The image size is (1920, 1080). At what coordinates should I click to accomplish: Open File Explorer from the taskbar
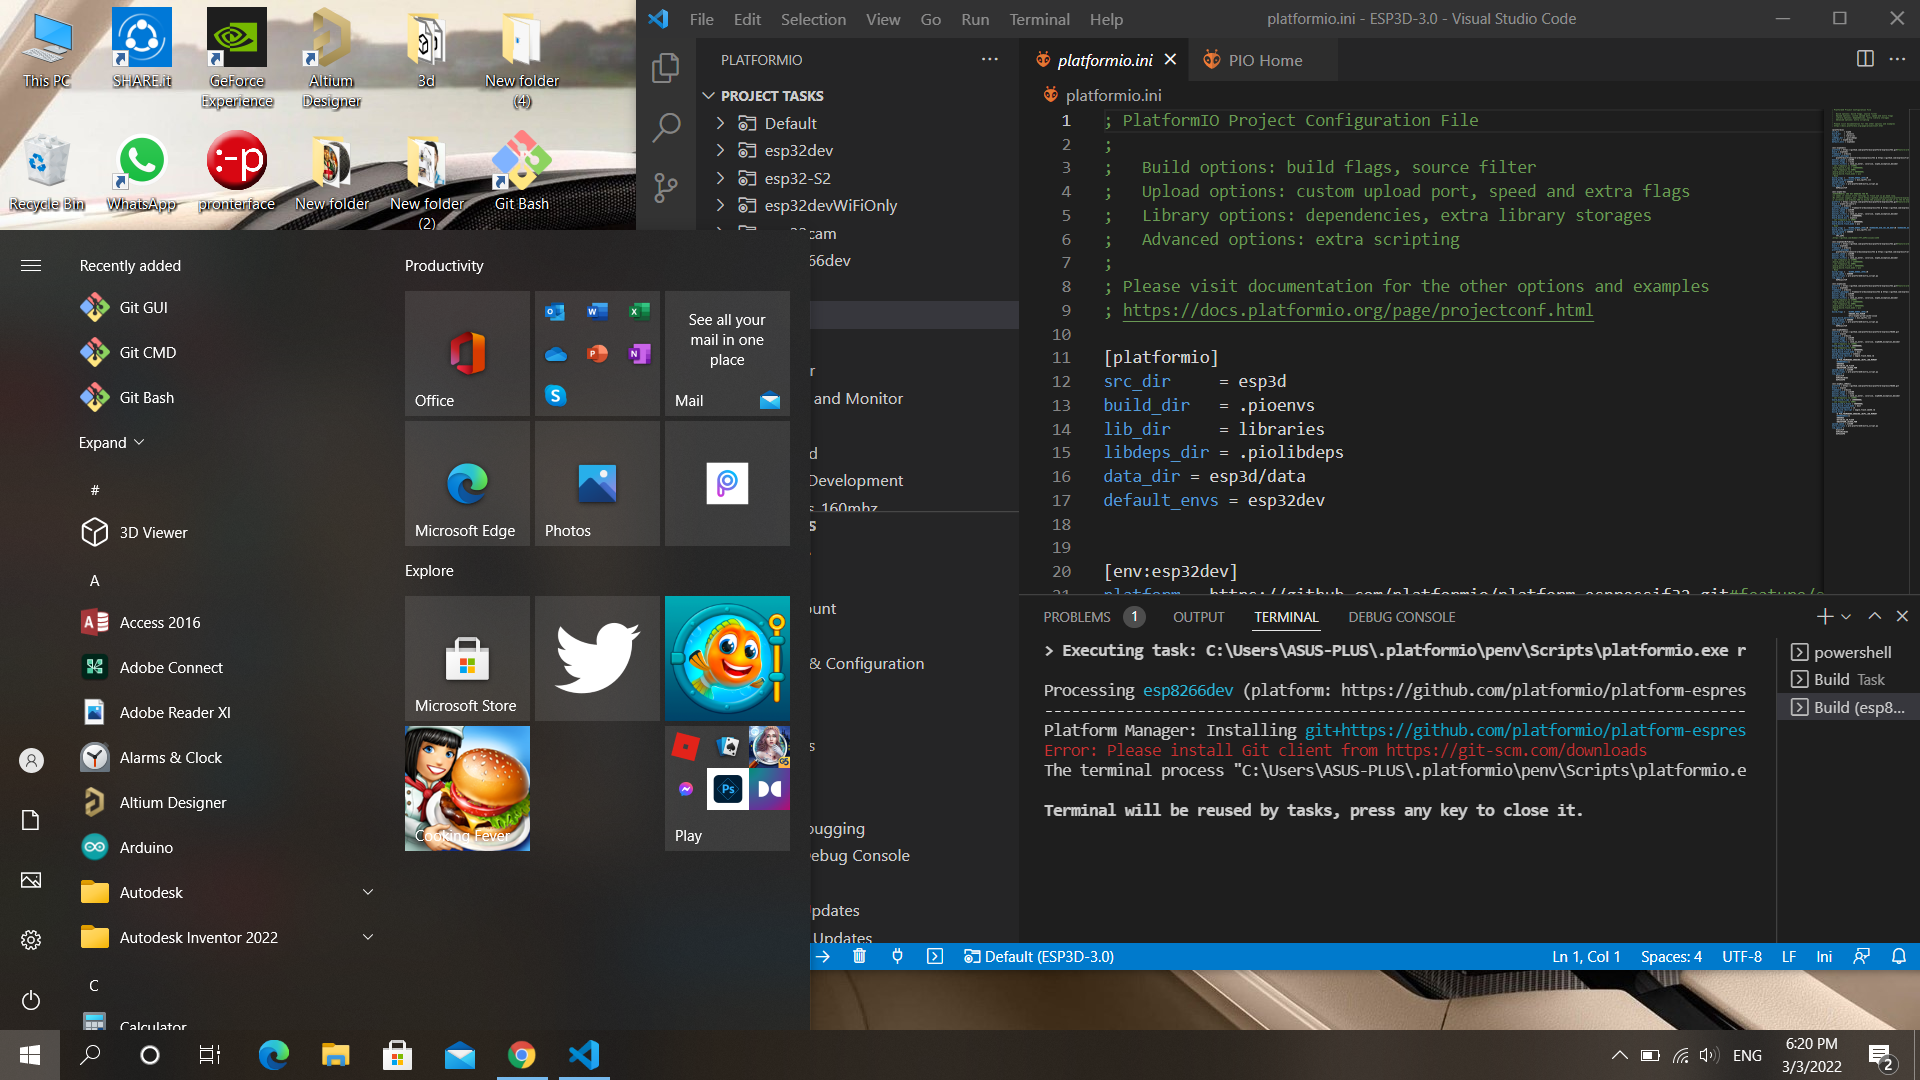tap(335, 1055)
